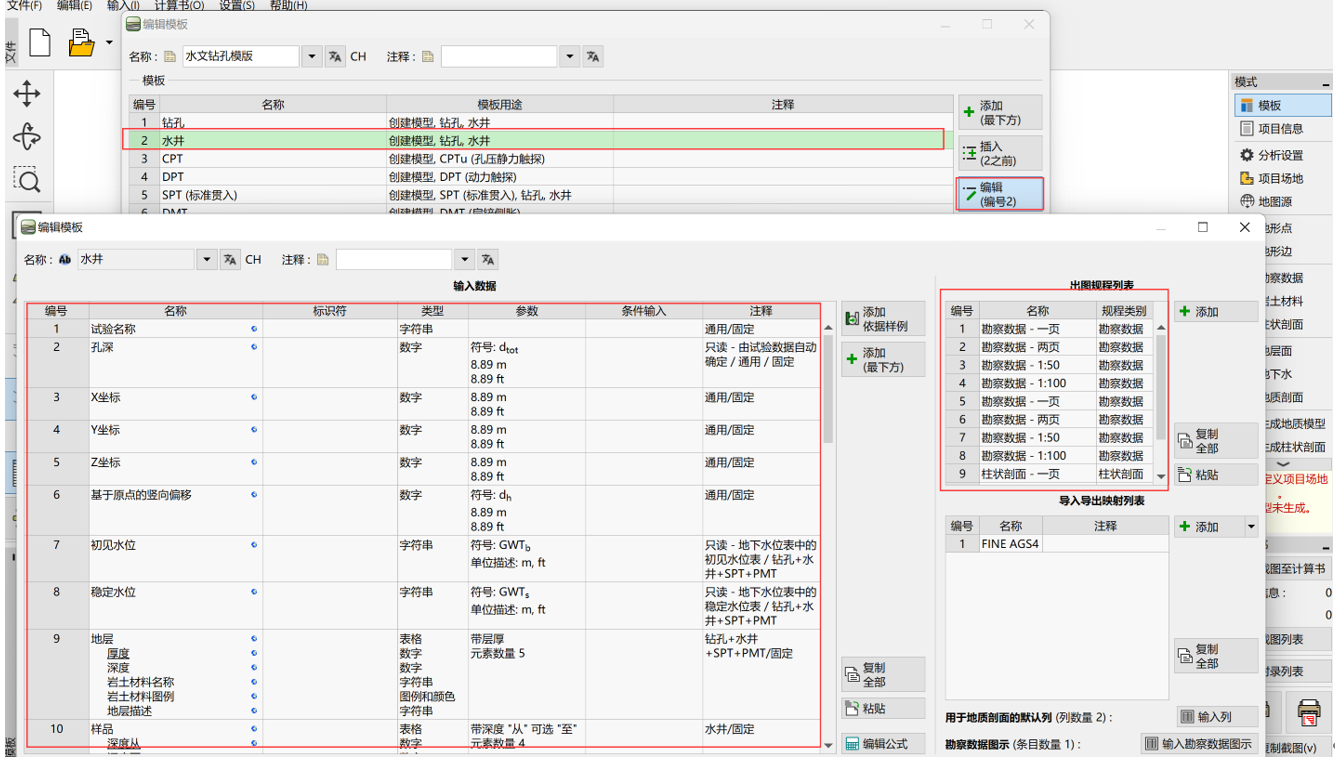Click 添加 (最下方) in back template window
Screen dimensions: 1335x761
[1000, 112]
